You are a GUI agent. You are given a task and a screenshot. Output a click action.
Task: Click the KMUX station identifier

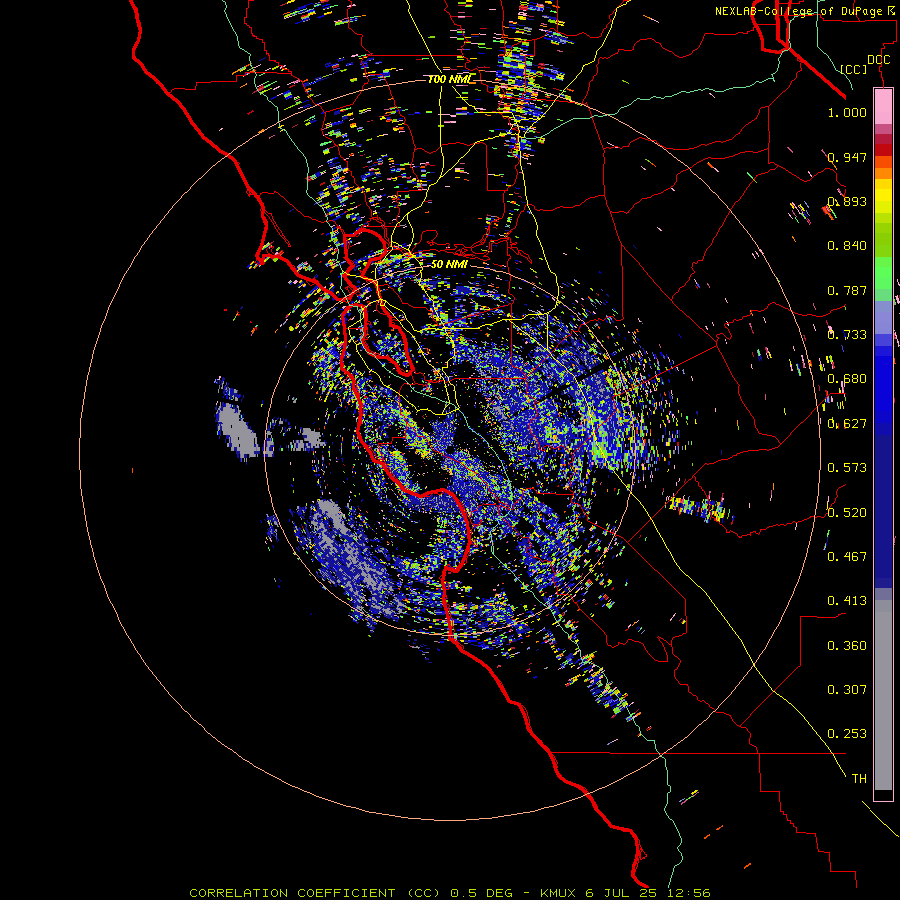[557, 893]
